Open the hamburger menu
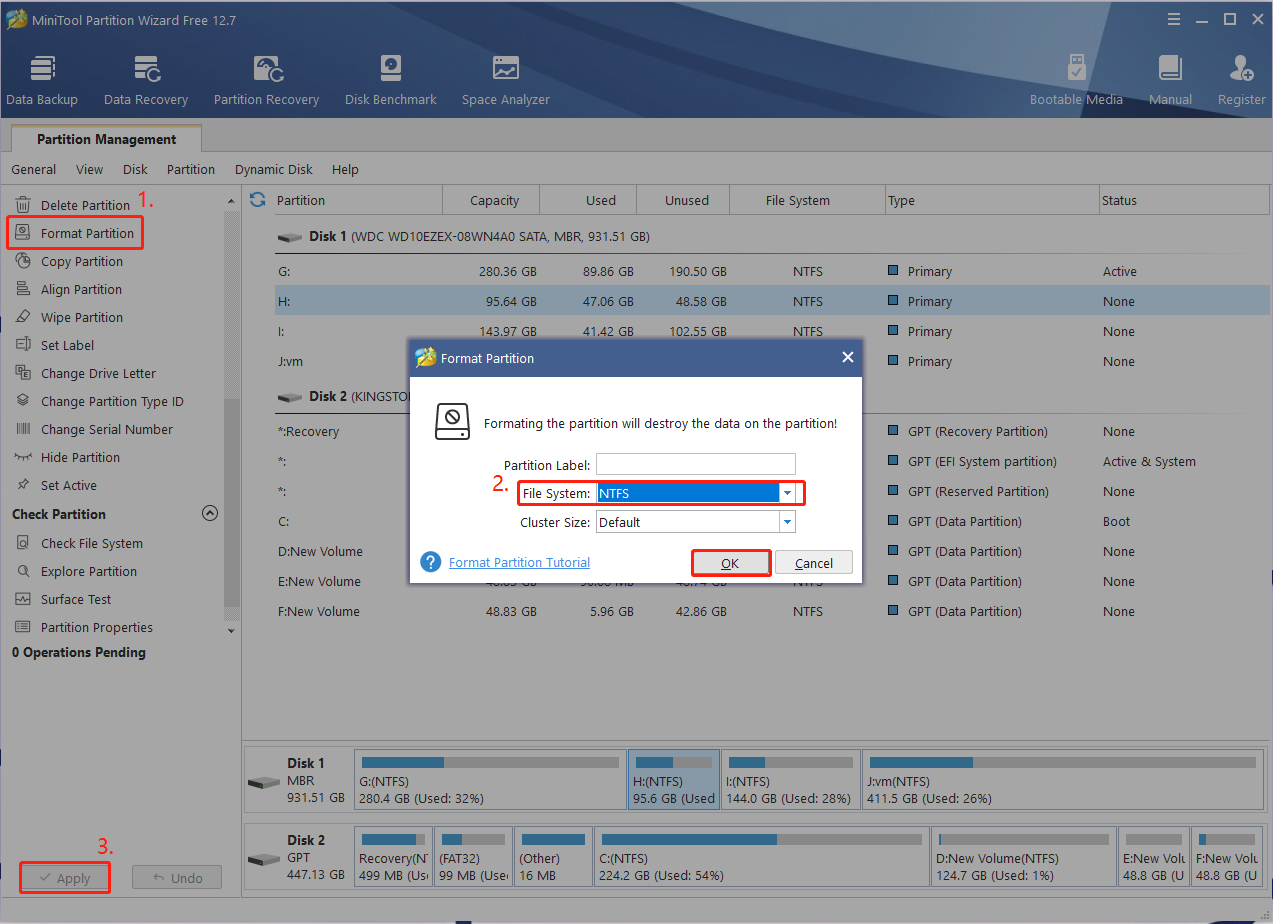 (1173, 19)
